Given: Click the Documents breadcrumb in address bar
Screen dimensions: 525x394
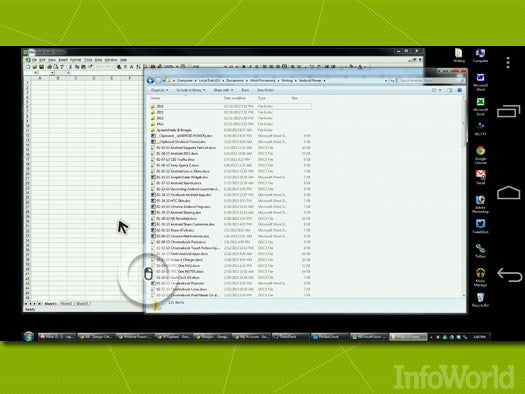Looking at the screenshot, I should pyautogui.click(x=235, y=81).
